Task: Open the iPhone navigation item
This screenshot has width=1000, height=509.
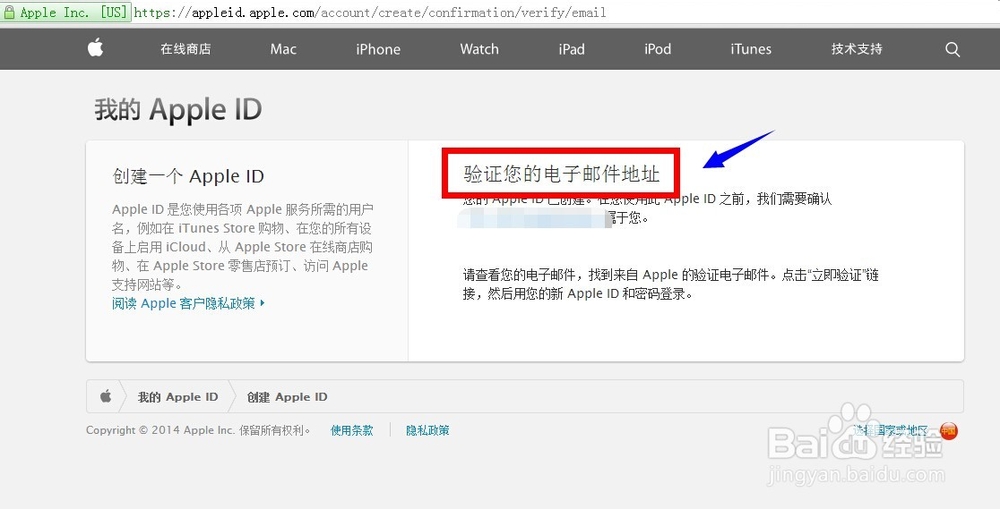Action: coord(378,49)
